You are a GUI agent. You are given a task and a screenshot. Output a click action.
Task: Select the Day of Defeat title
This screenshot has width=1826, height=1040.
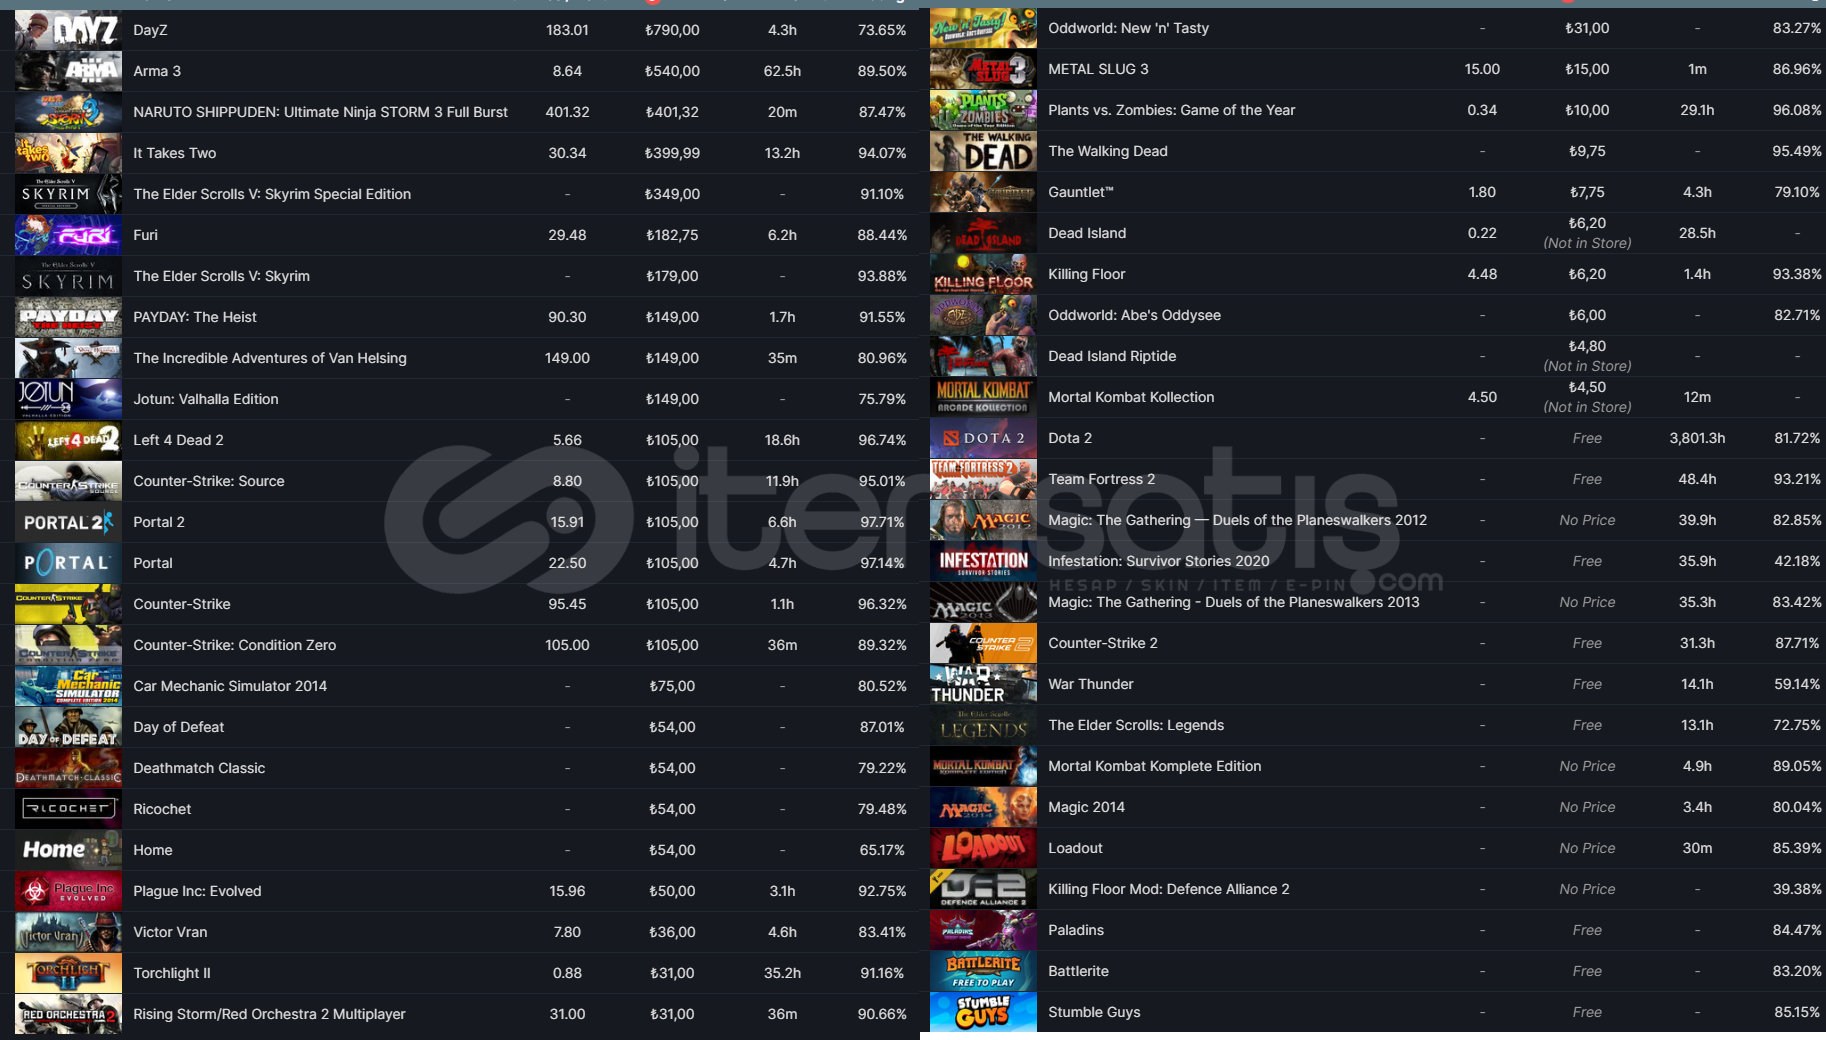179,727
